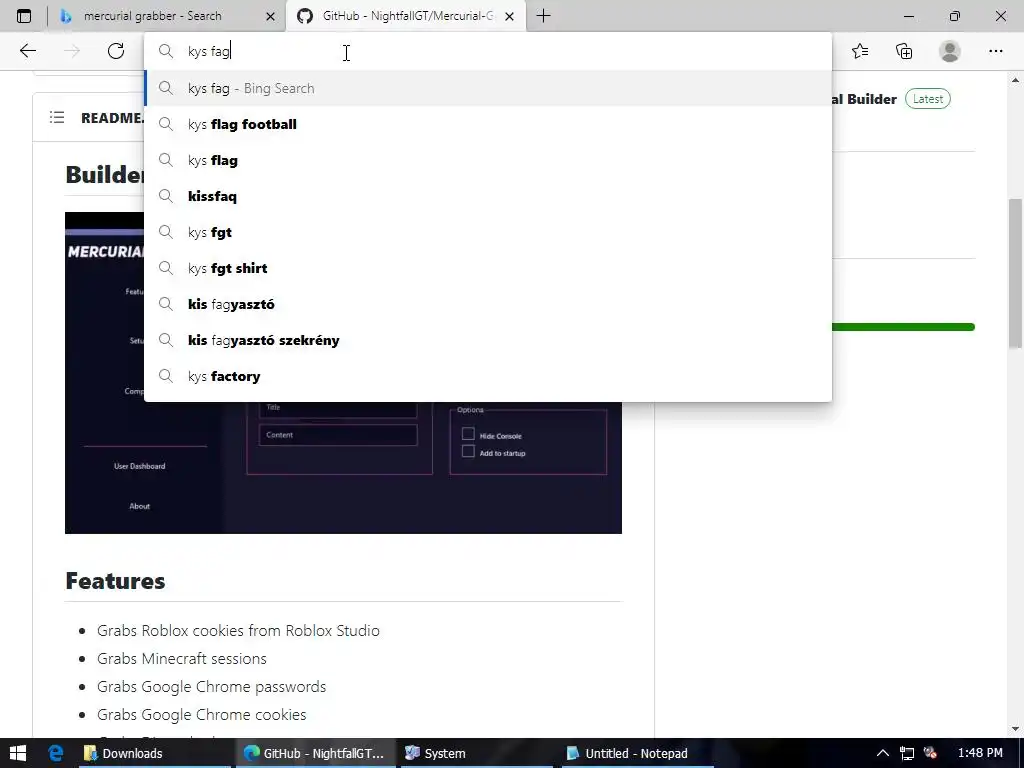
Task: Close the mercurial grabber Search tab
Action: point(270,16)
